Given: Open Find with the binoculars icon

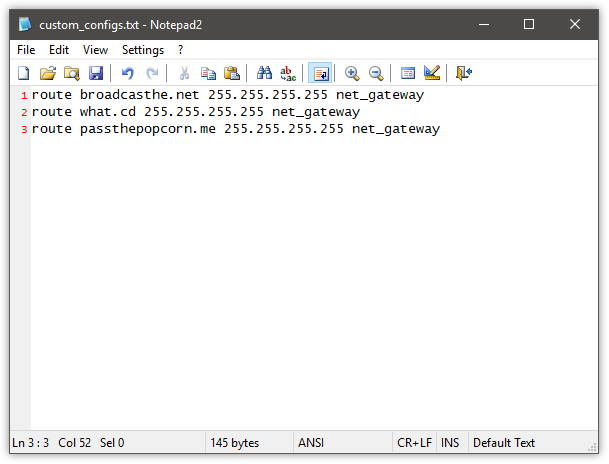Looking at the screenshot, I should 264,73.
